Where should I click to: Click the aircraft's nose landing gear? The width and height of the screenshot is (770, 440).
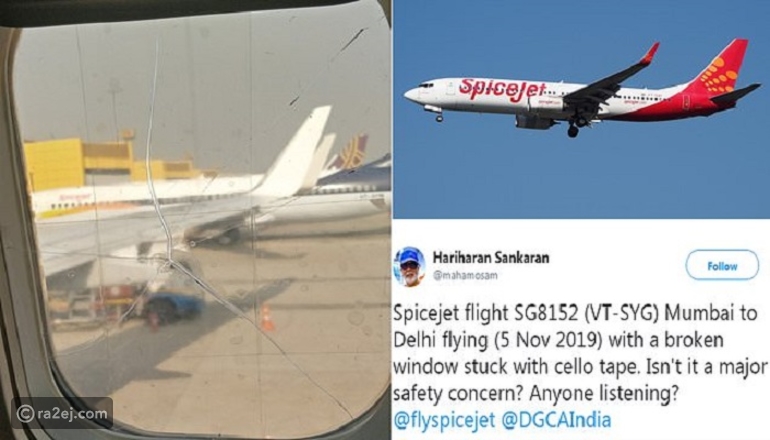[x=439, y=117]
